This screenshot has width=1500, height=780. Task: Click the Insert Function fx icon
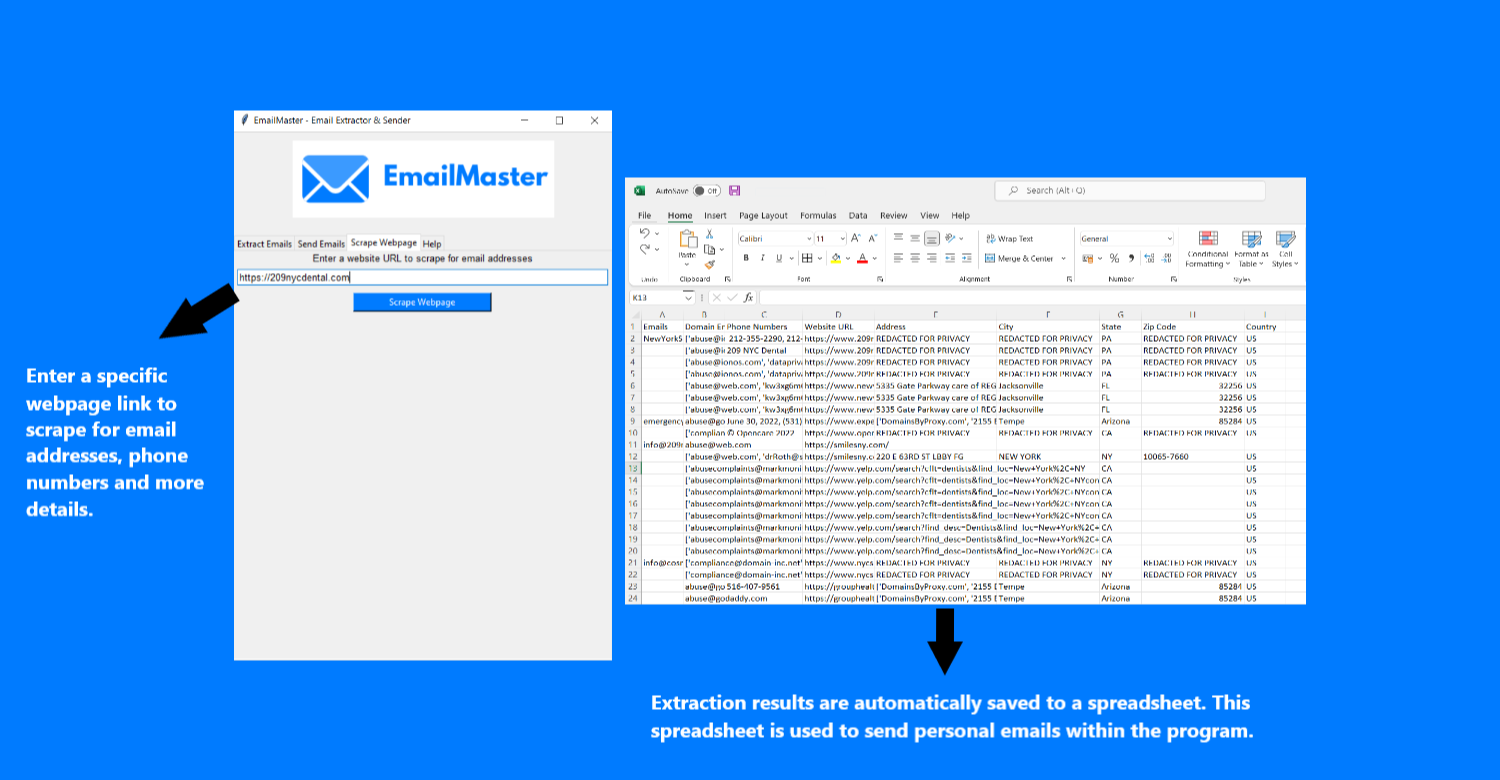pos(748,298)
